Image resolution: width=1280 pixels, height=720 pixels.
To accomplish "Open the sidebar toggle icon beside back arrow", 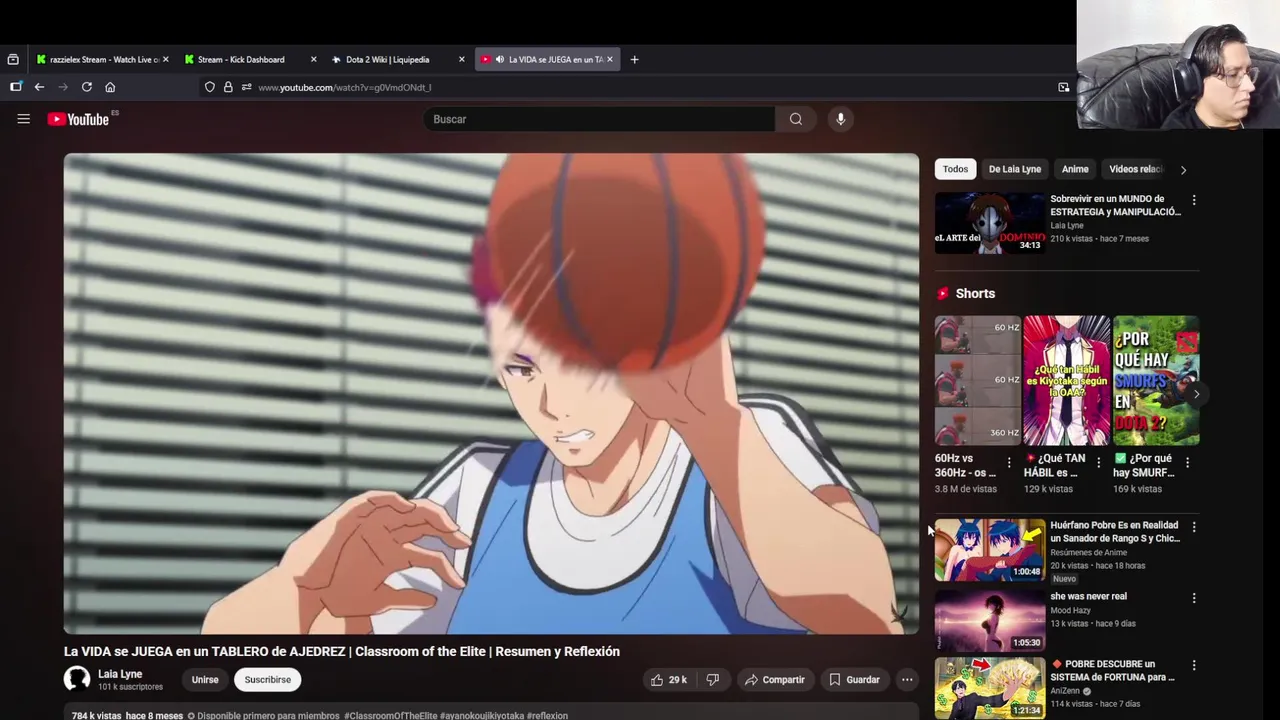I will 16,87.
